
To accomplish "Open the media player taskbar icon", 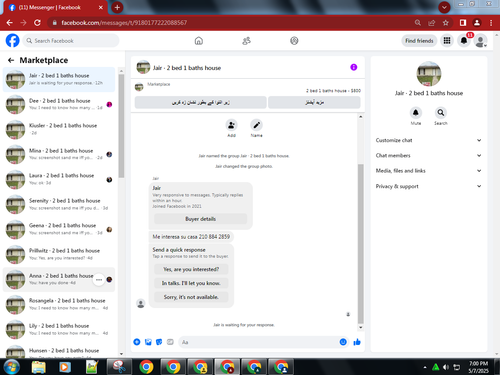I will [65, 367].
